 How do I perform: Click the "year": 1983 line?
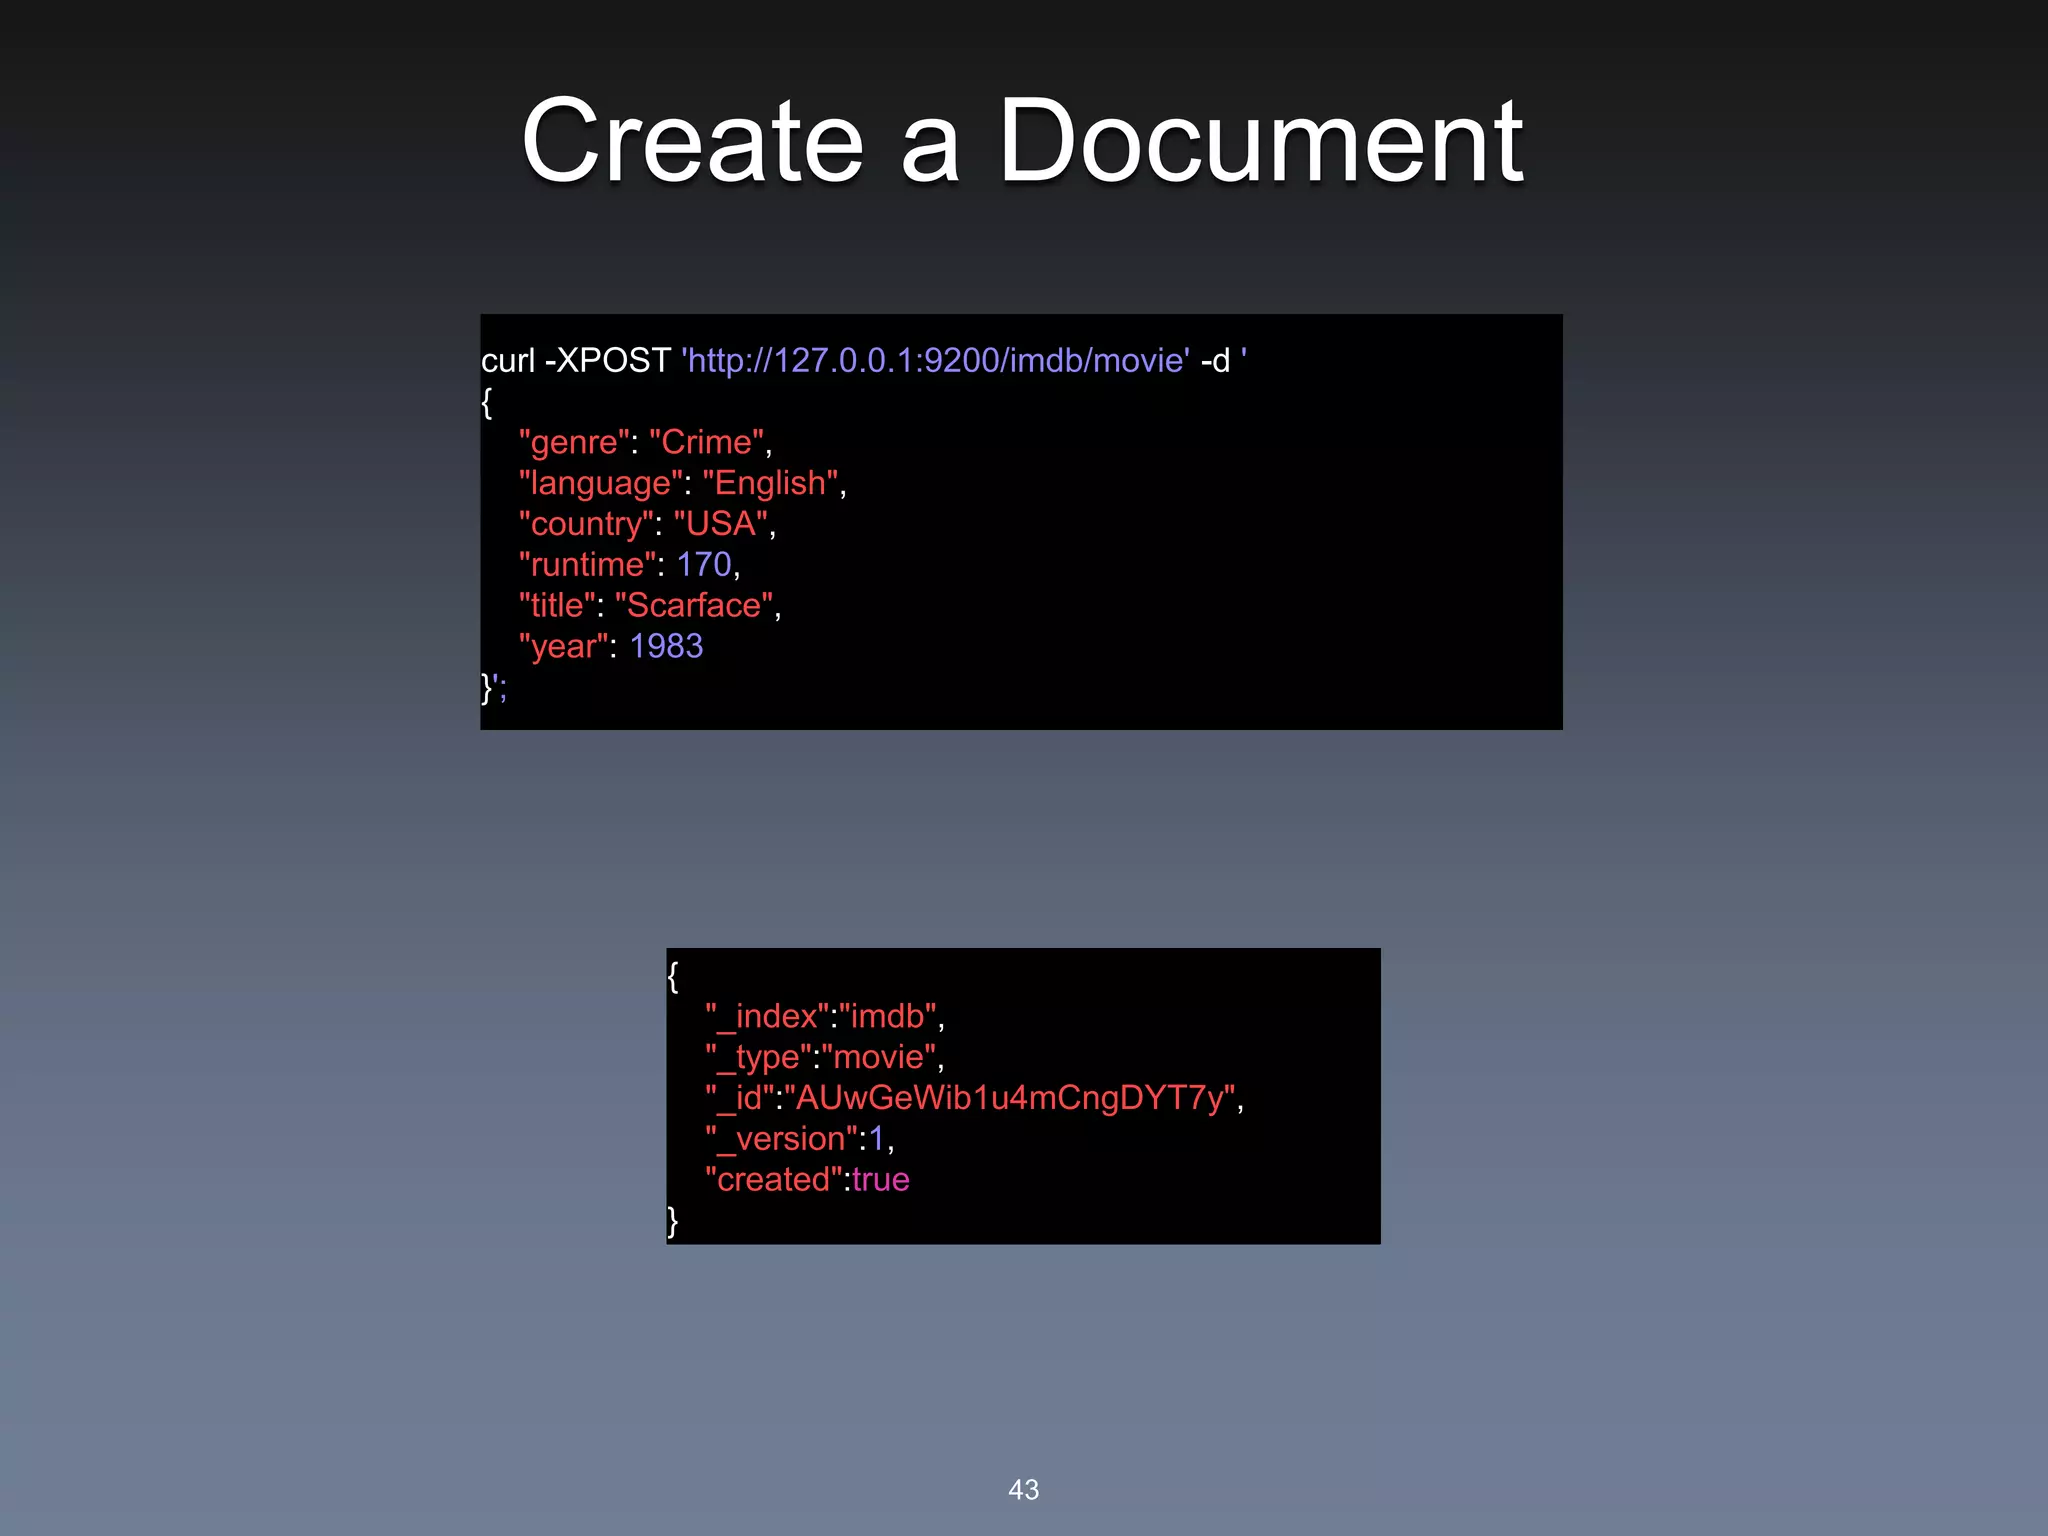[611, 647]
